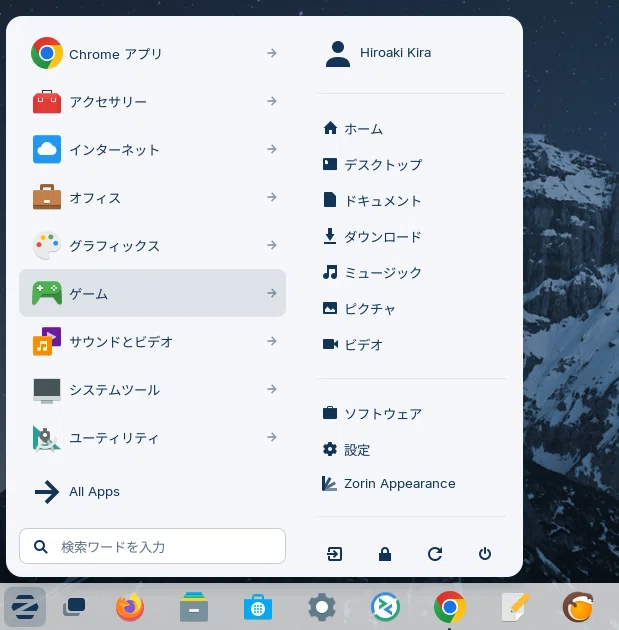The width and height of the screenshot is (619, 630).
Task: Open the Hiroaki Kira user account
Action: [411, 53]
